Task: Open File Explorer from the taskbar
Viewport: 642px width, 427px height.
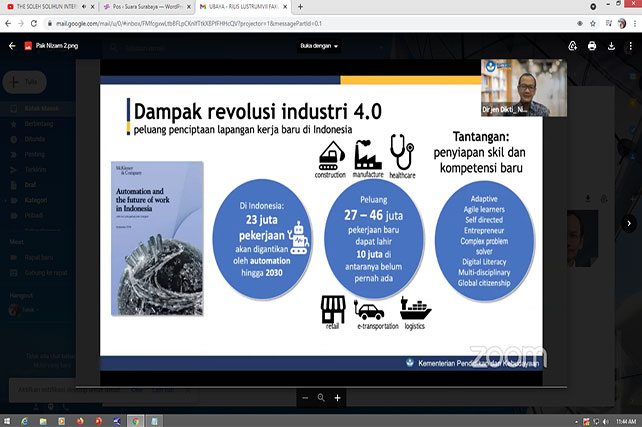Action: tap(43, 421)
